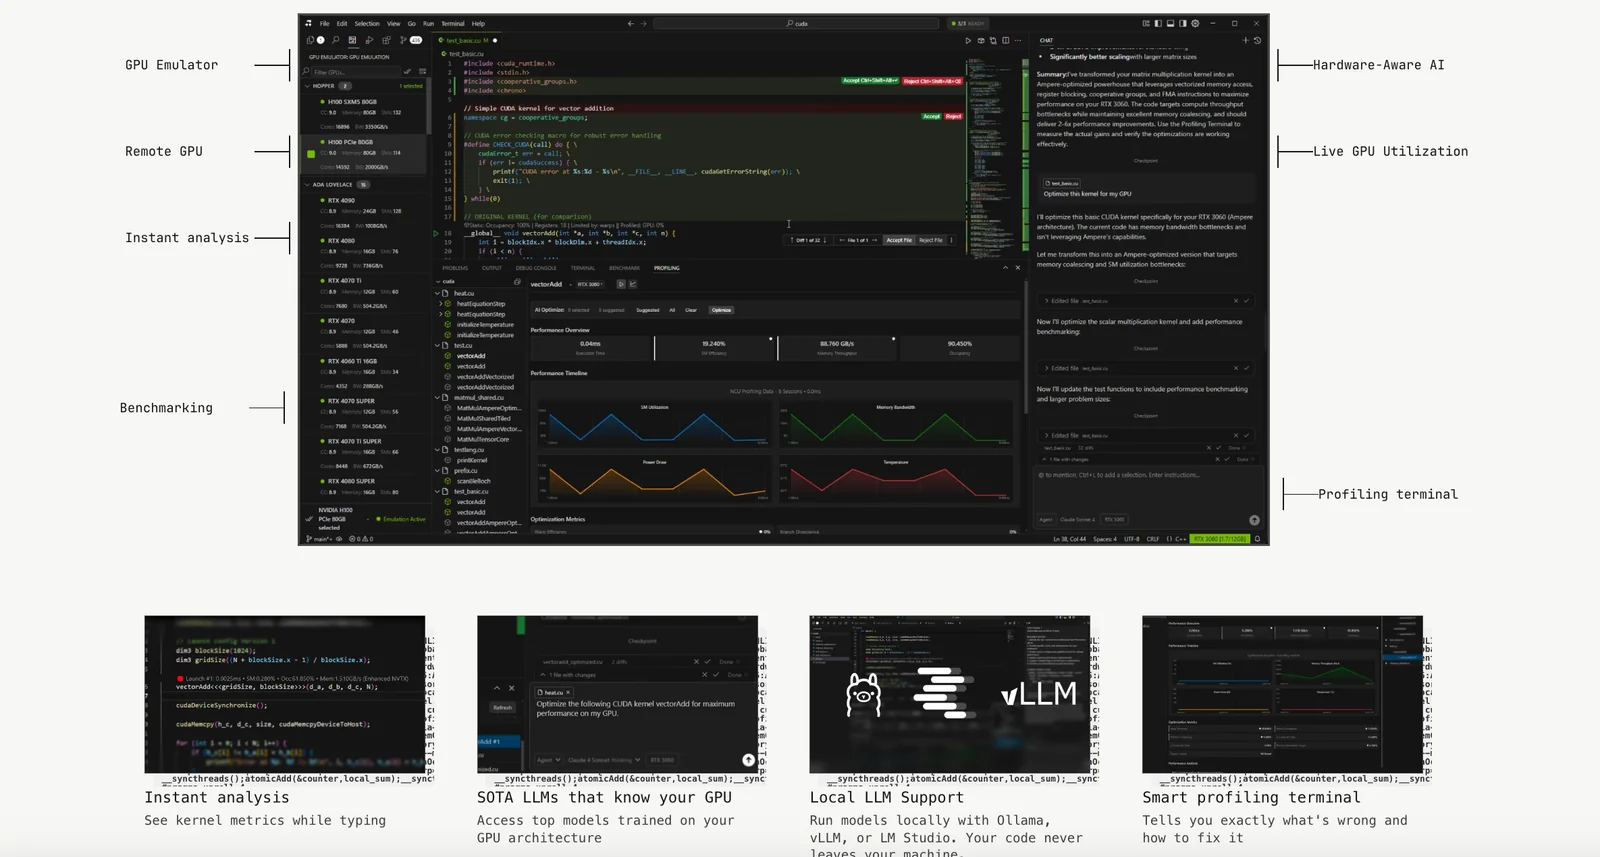Open the Extensions icon in the activity bar
This screenshot has width=1600, height=857.
[386, 40]
